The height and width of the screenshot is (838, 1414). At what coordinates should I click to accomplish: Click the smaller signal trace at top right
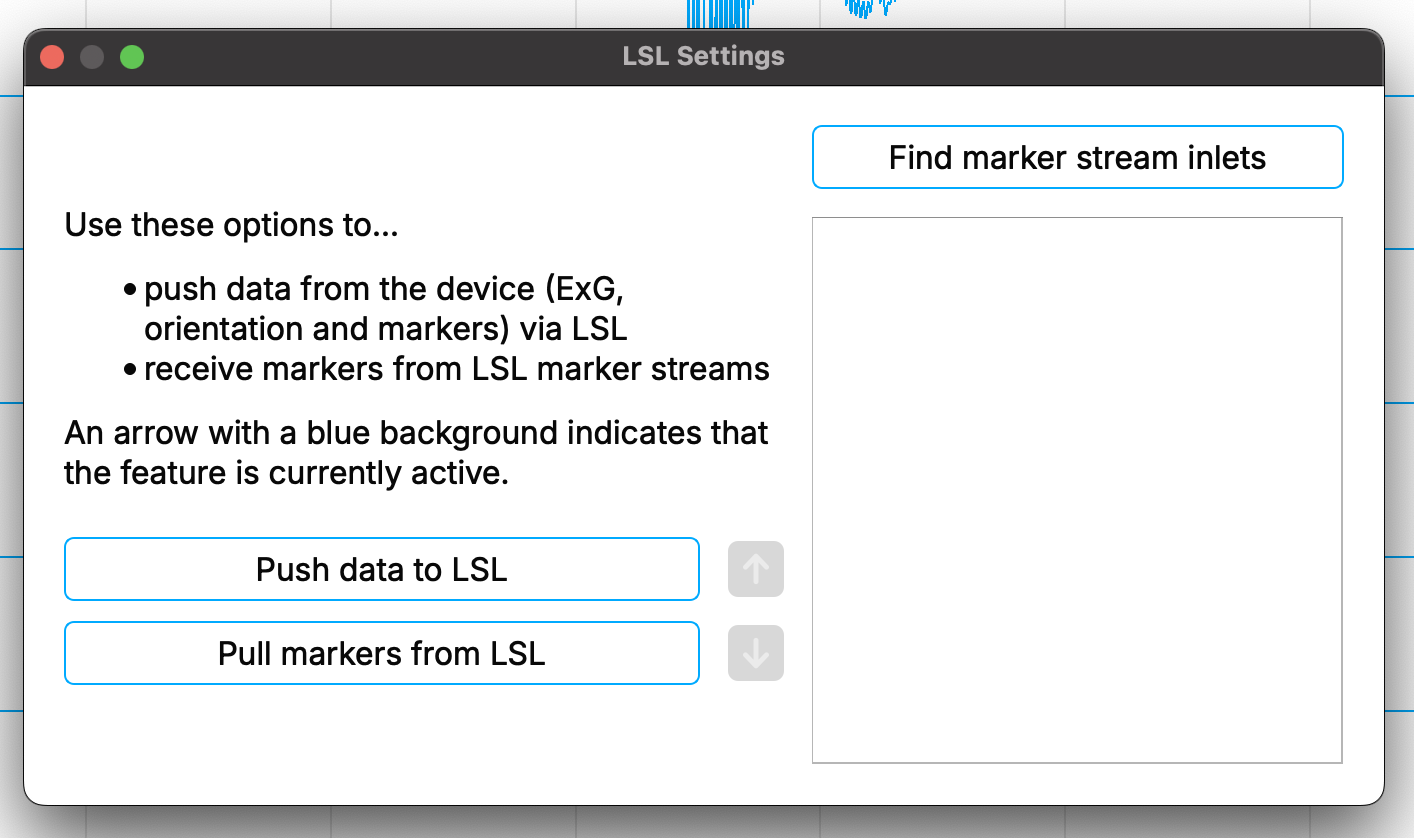pos(868,8)
